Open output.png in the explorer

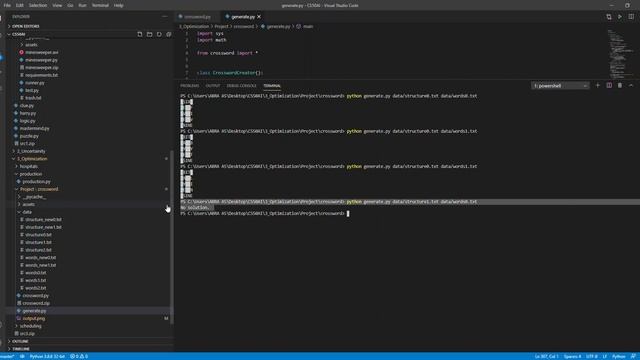pos(33,318)
